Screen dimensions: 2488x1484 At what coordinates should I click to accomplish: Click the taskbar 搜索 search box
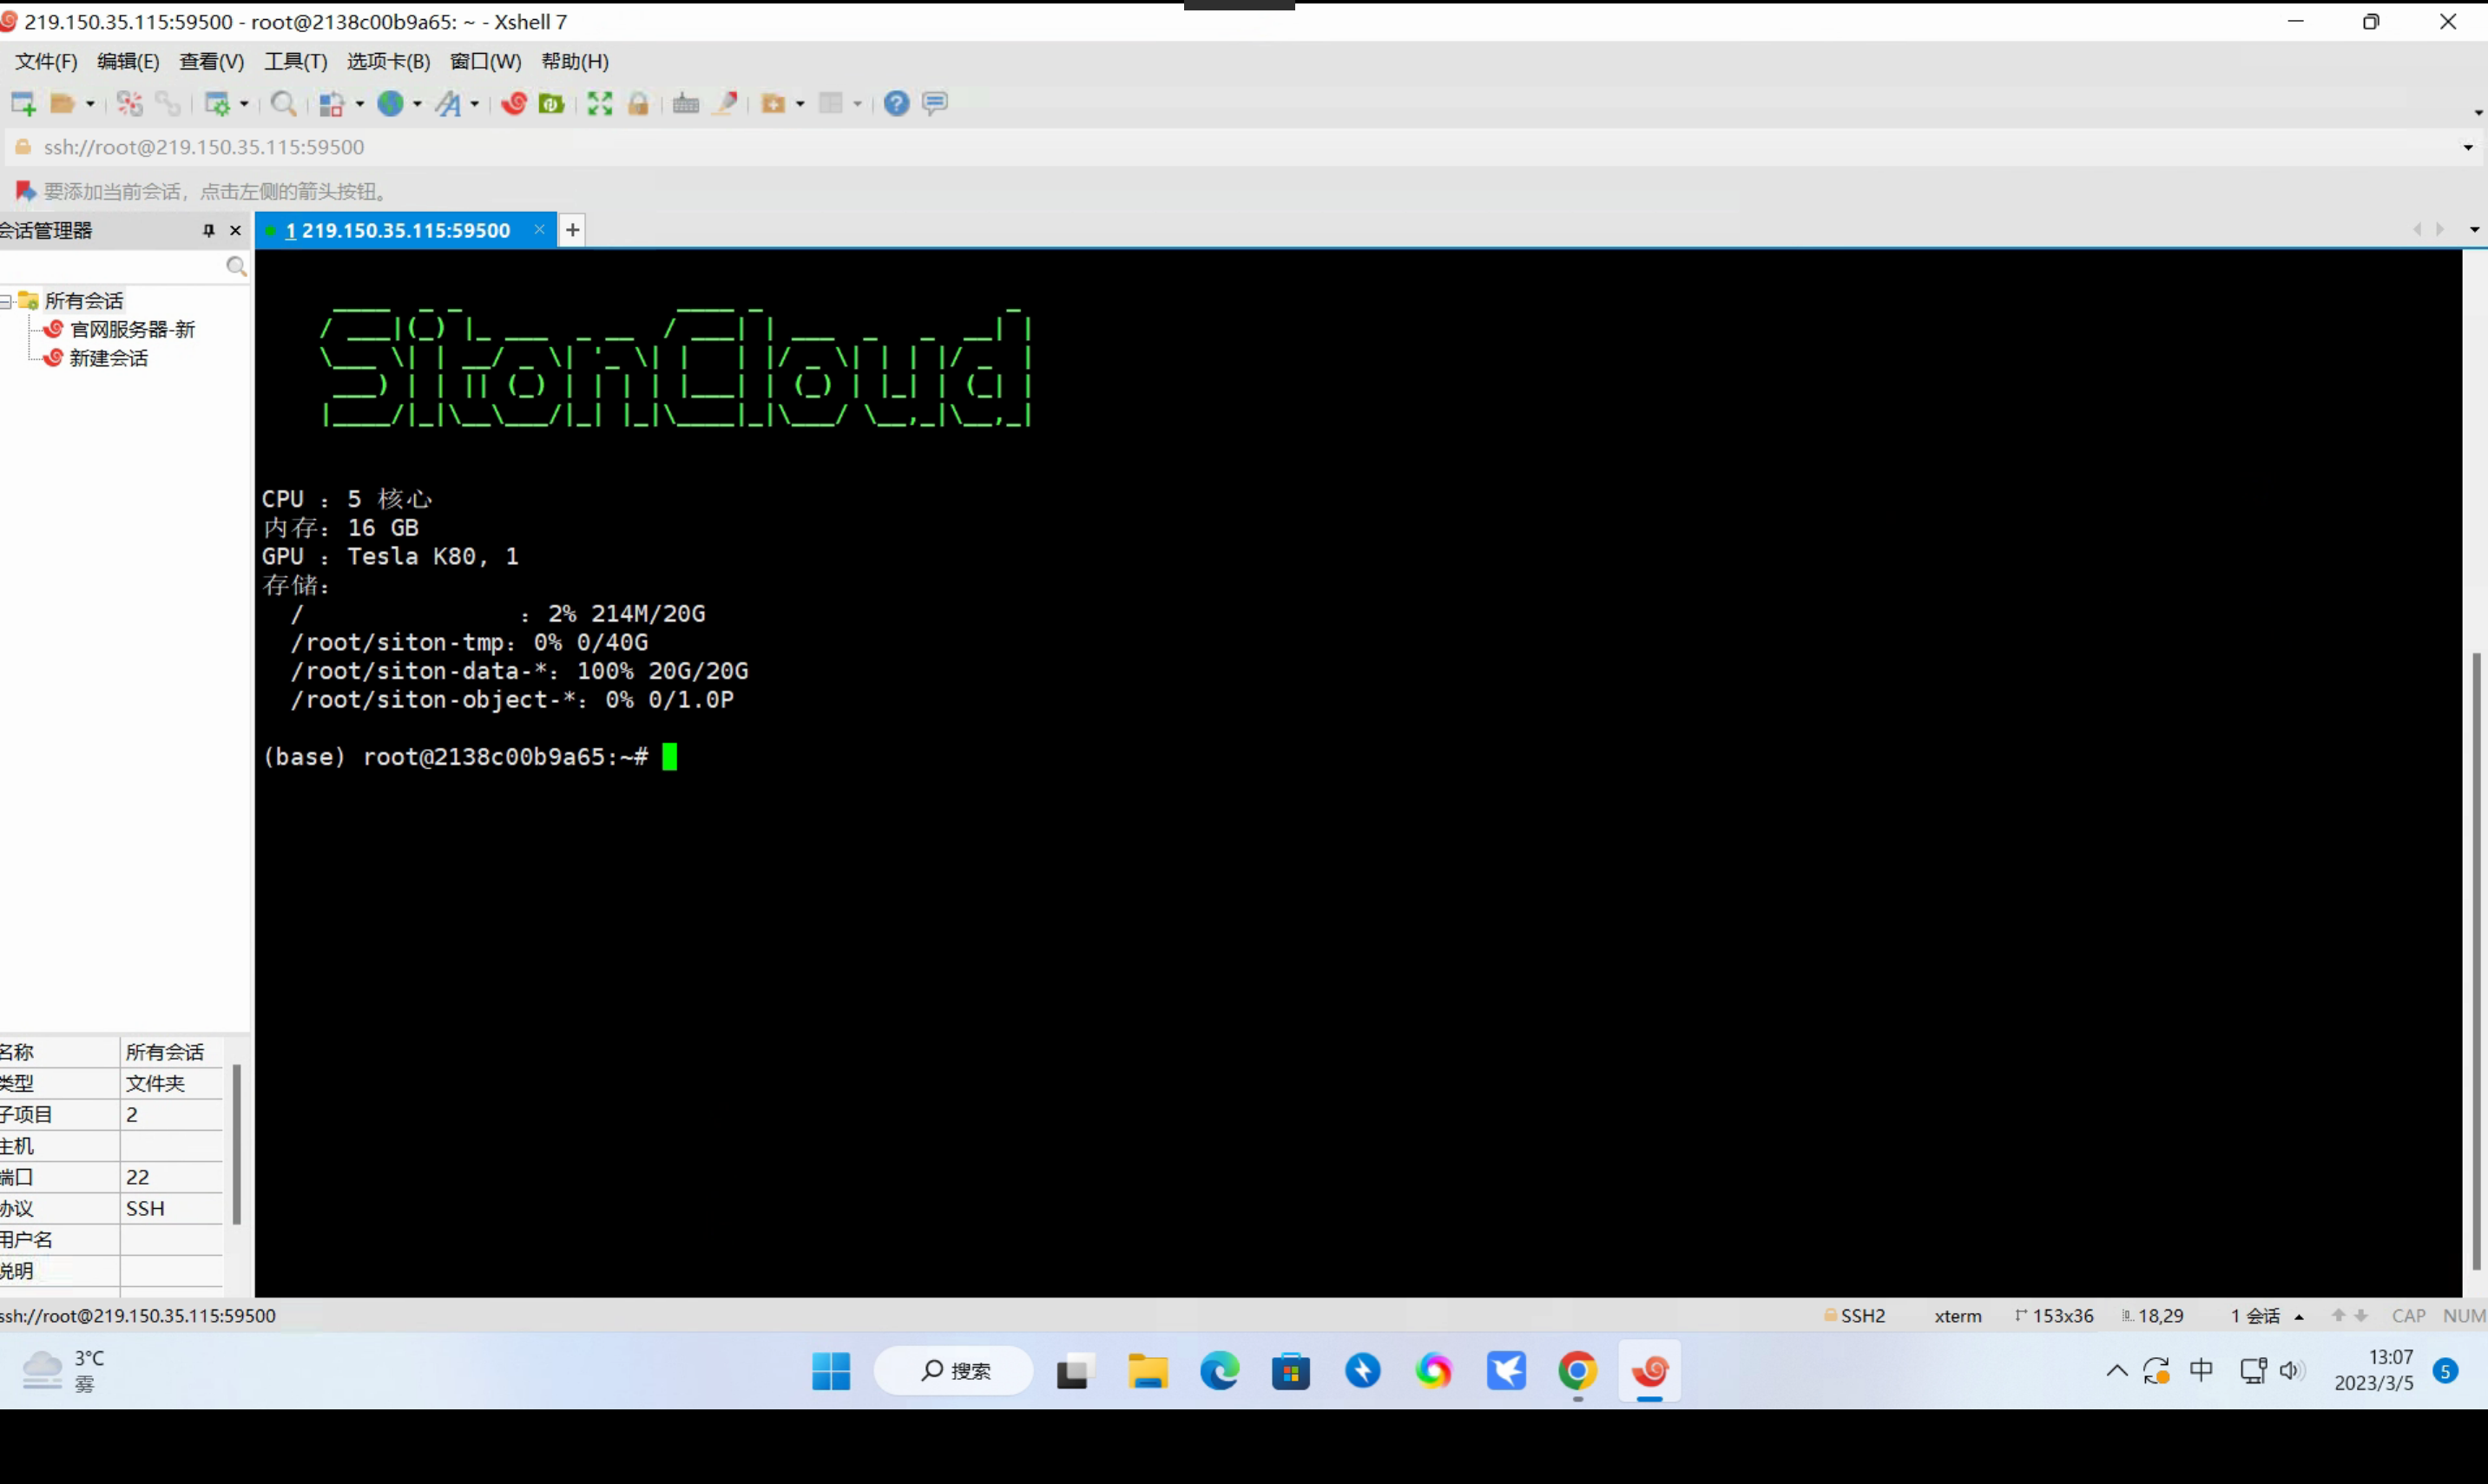[954, 1371]
